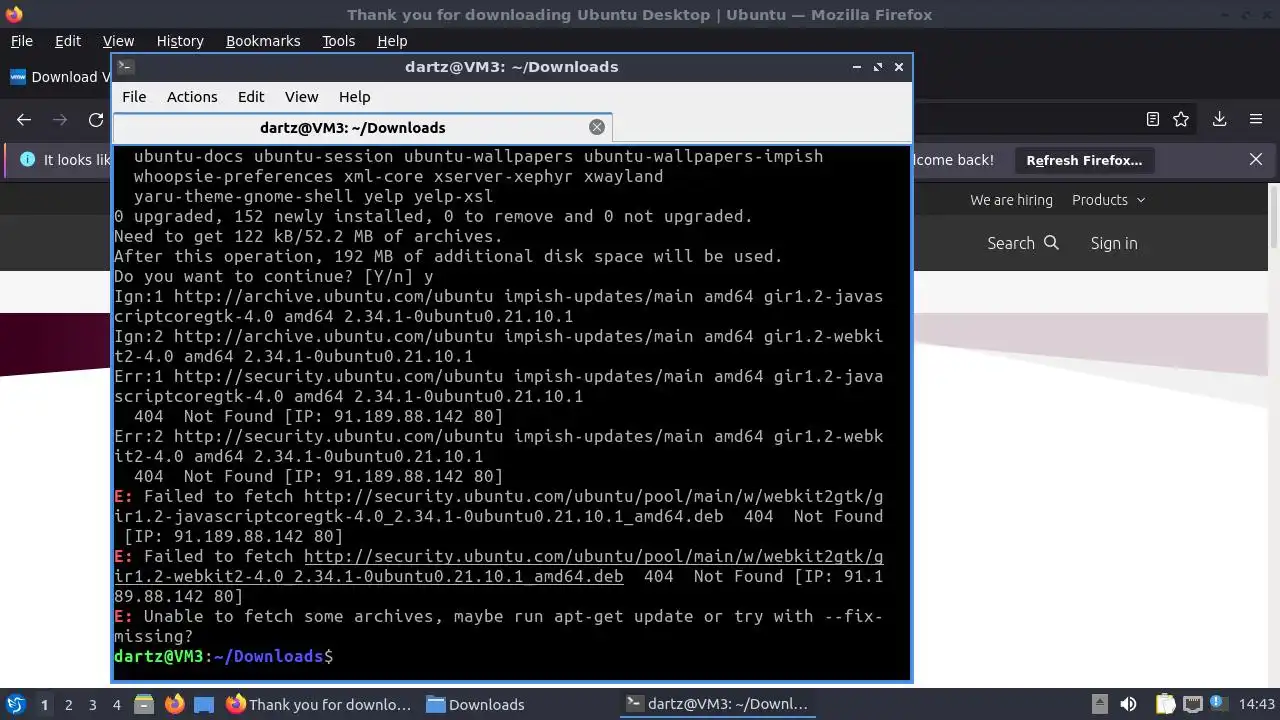Click the text 'Do you want to continue? [Y/n] y'
The image size is (1280, 720).
(x=274, y=276)
